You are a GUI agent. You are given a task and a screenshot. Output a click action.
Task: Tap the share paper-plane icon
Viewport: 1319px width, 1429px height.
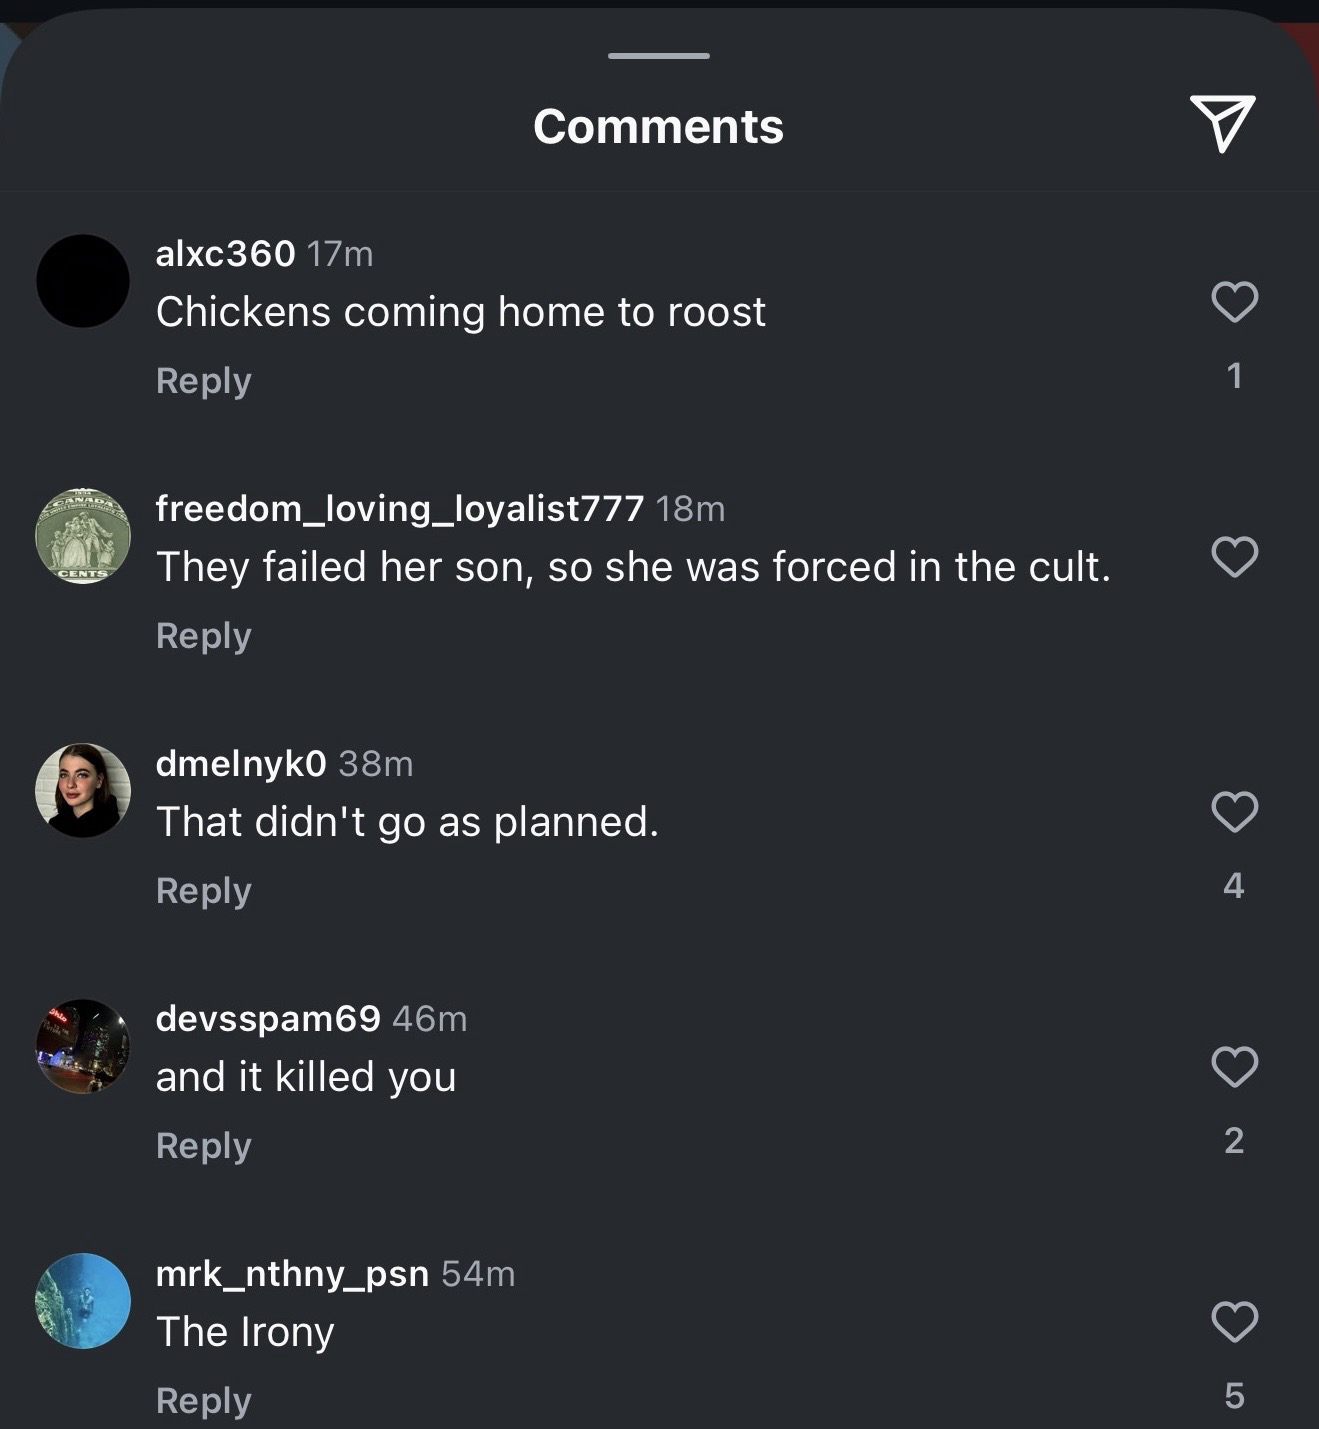coord(1222,124)
